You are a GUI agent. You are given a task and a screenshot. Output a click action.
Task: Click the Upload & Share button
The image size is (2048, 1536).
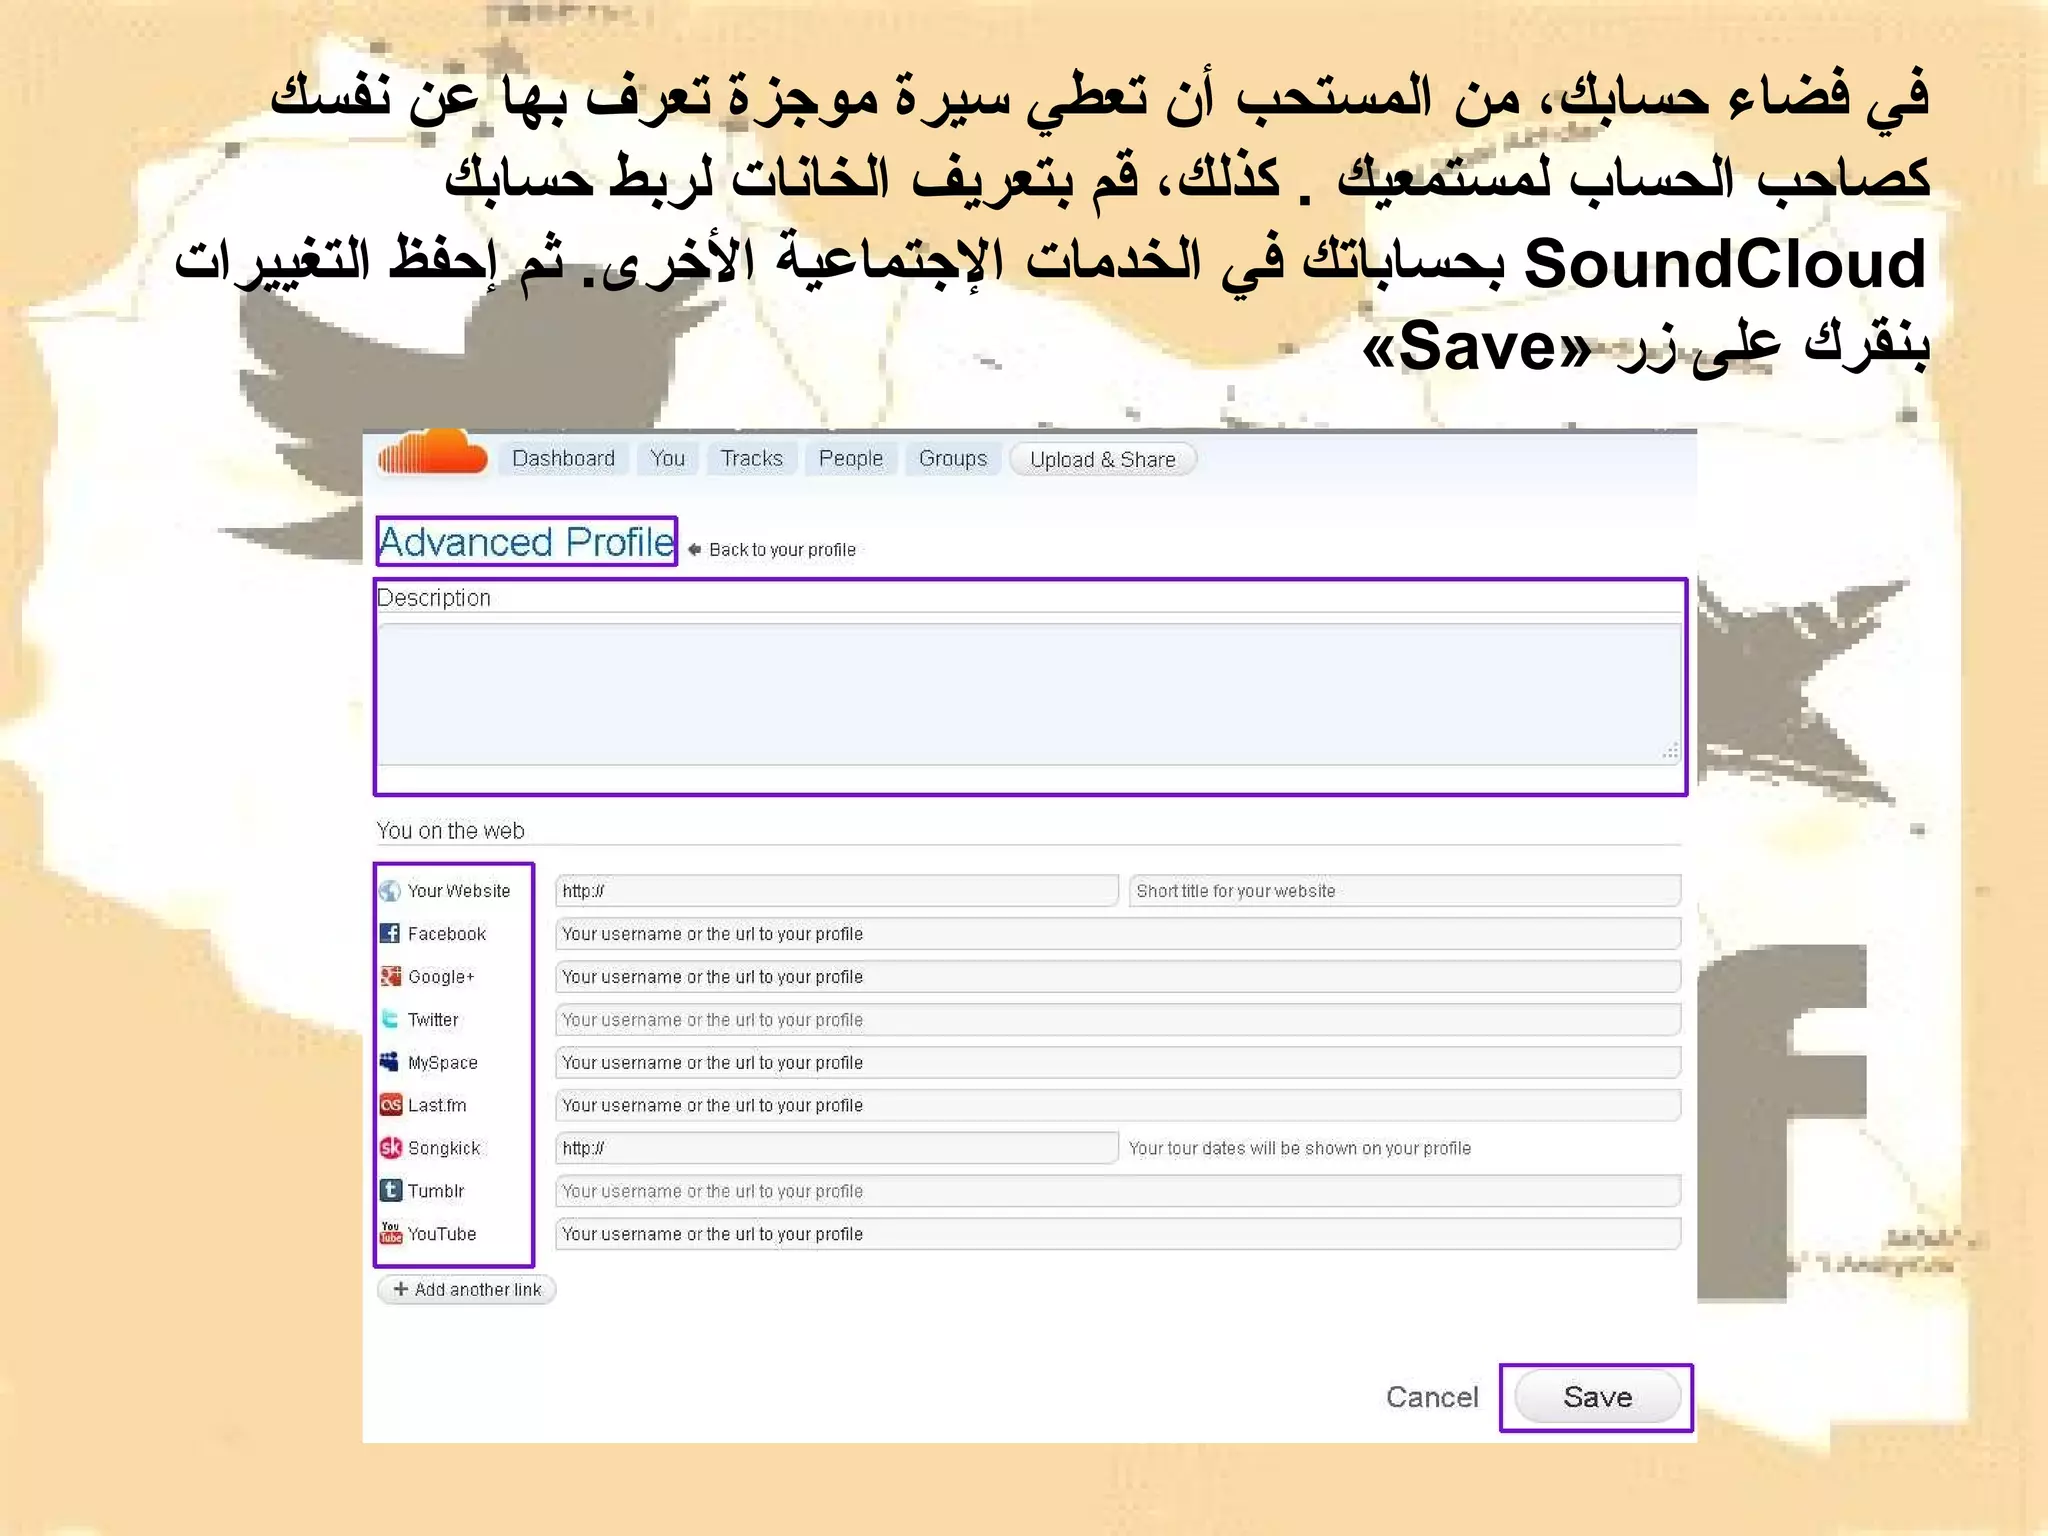tap(1103, 460)
